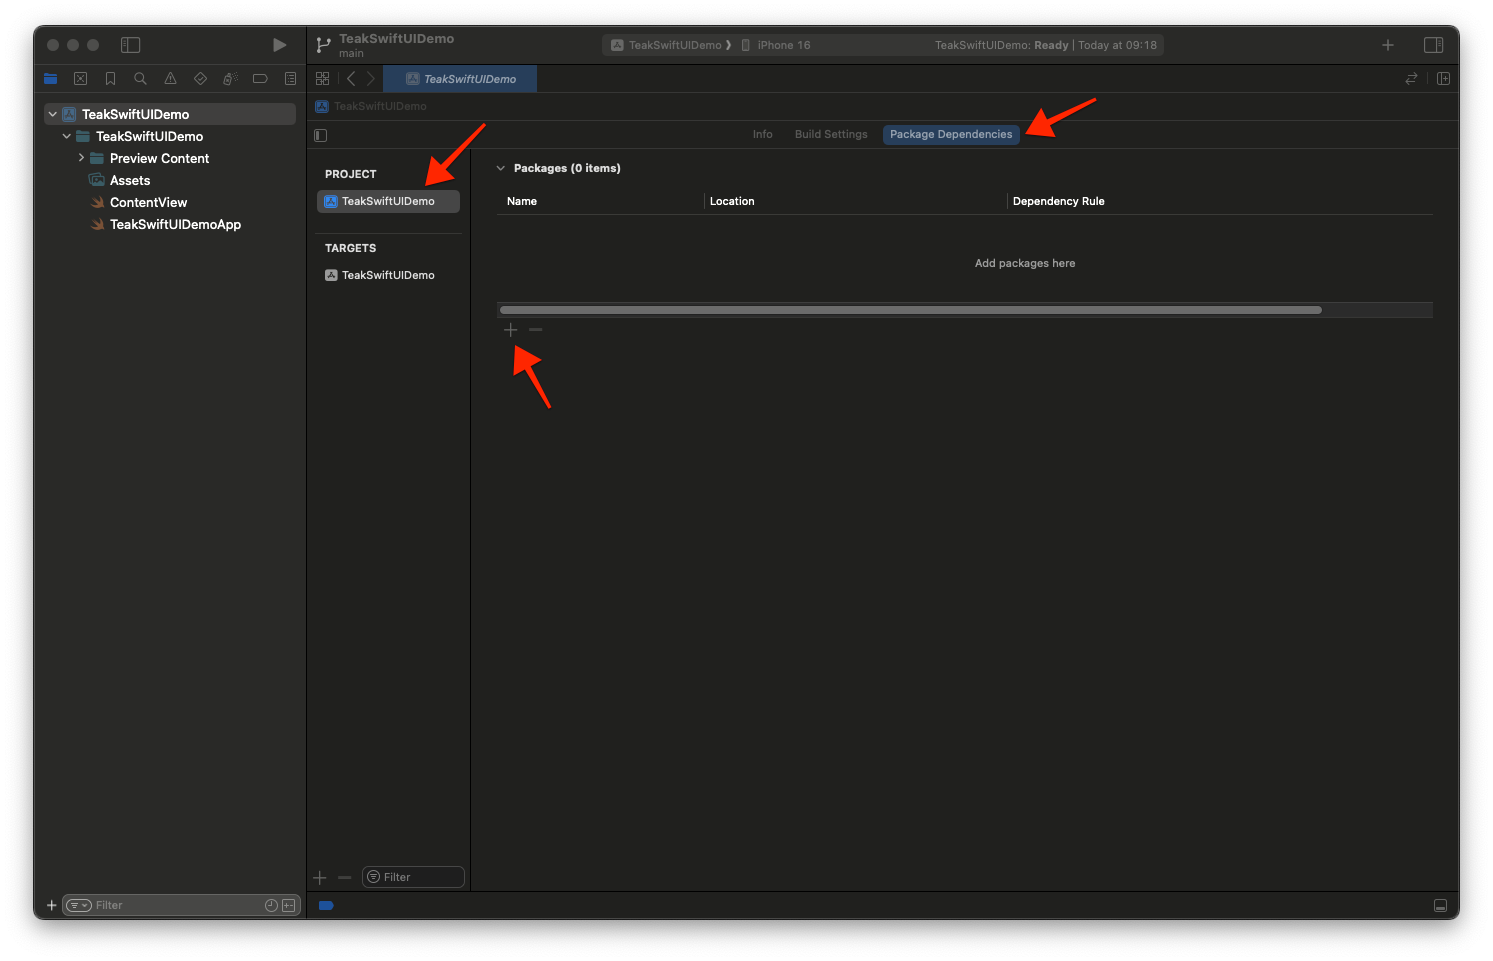Open the Bookmark navigator

pyautogui.click(x=111, y=78)
